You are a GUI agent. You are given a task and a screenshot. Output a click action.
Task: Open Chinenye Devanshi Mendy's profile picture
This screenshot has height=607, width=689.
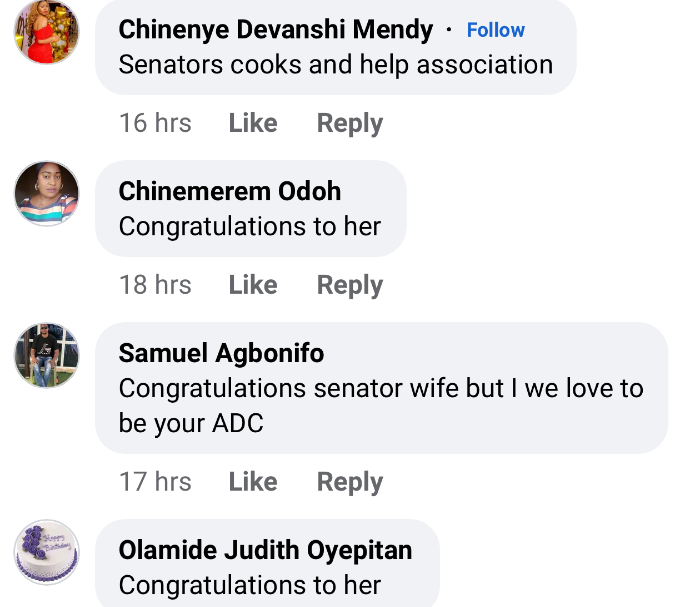[x=46, y=32]
